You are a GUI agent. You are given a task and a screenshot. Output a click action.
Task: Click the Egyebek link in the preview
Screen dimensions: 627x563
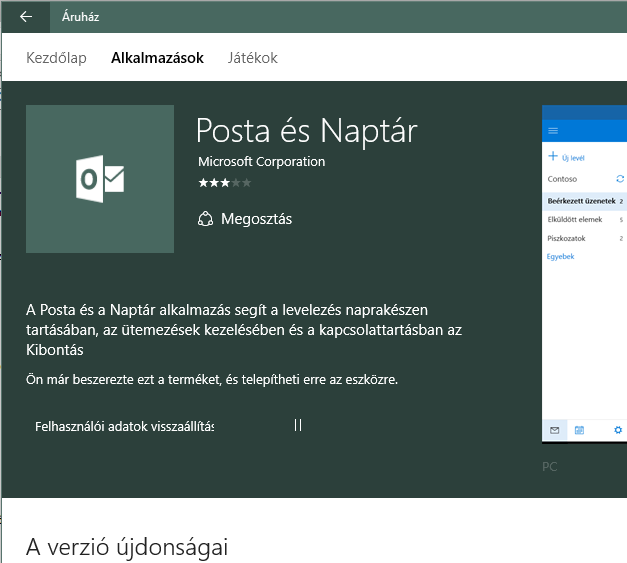[x=560, y=256]
